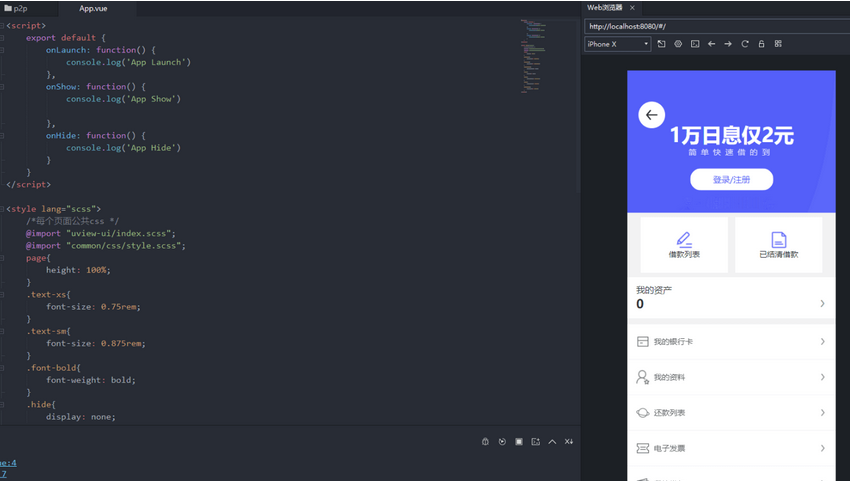Switch to the Web浏览器 tab
Screen dimensions: 850x481
pyautogui.click(x=605, y=8)
